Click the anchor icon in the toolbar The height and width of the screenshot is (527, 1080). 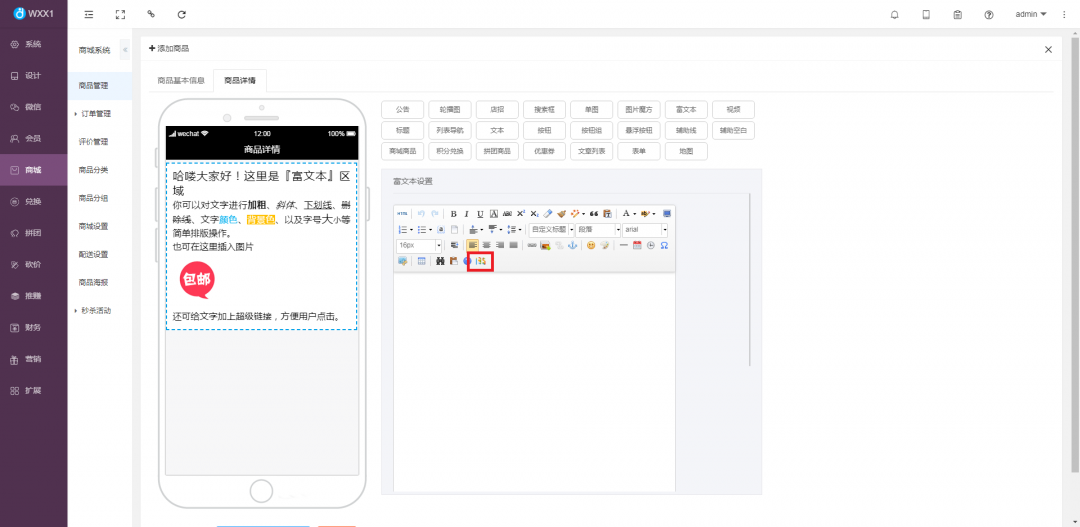click(x=573, y=245)
